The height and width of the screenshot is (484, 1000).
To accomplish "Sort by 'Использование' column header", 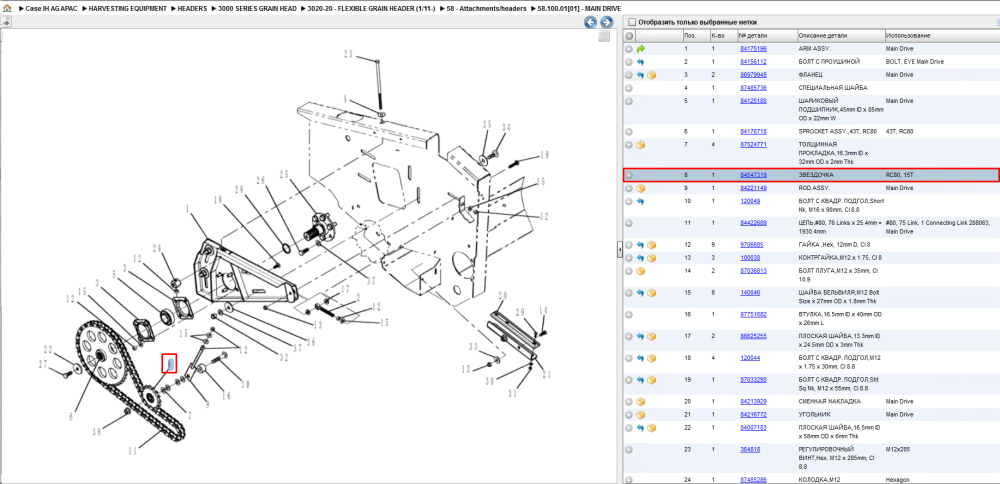I will pos(941,36).
